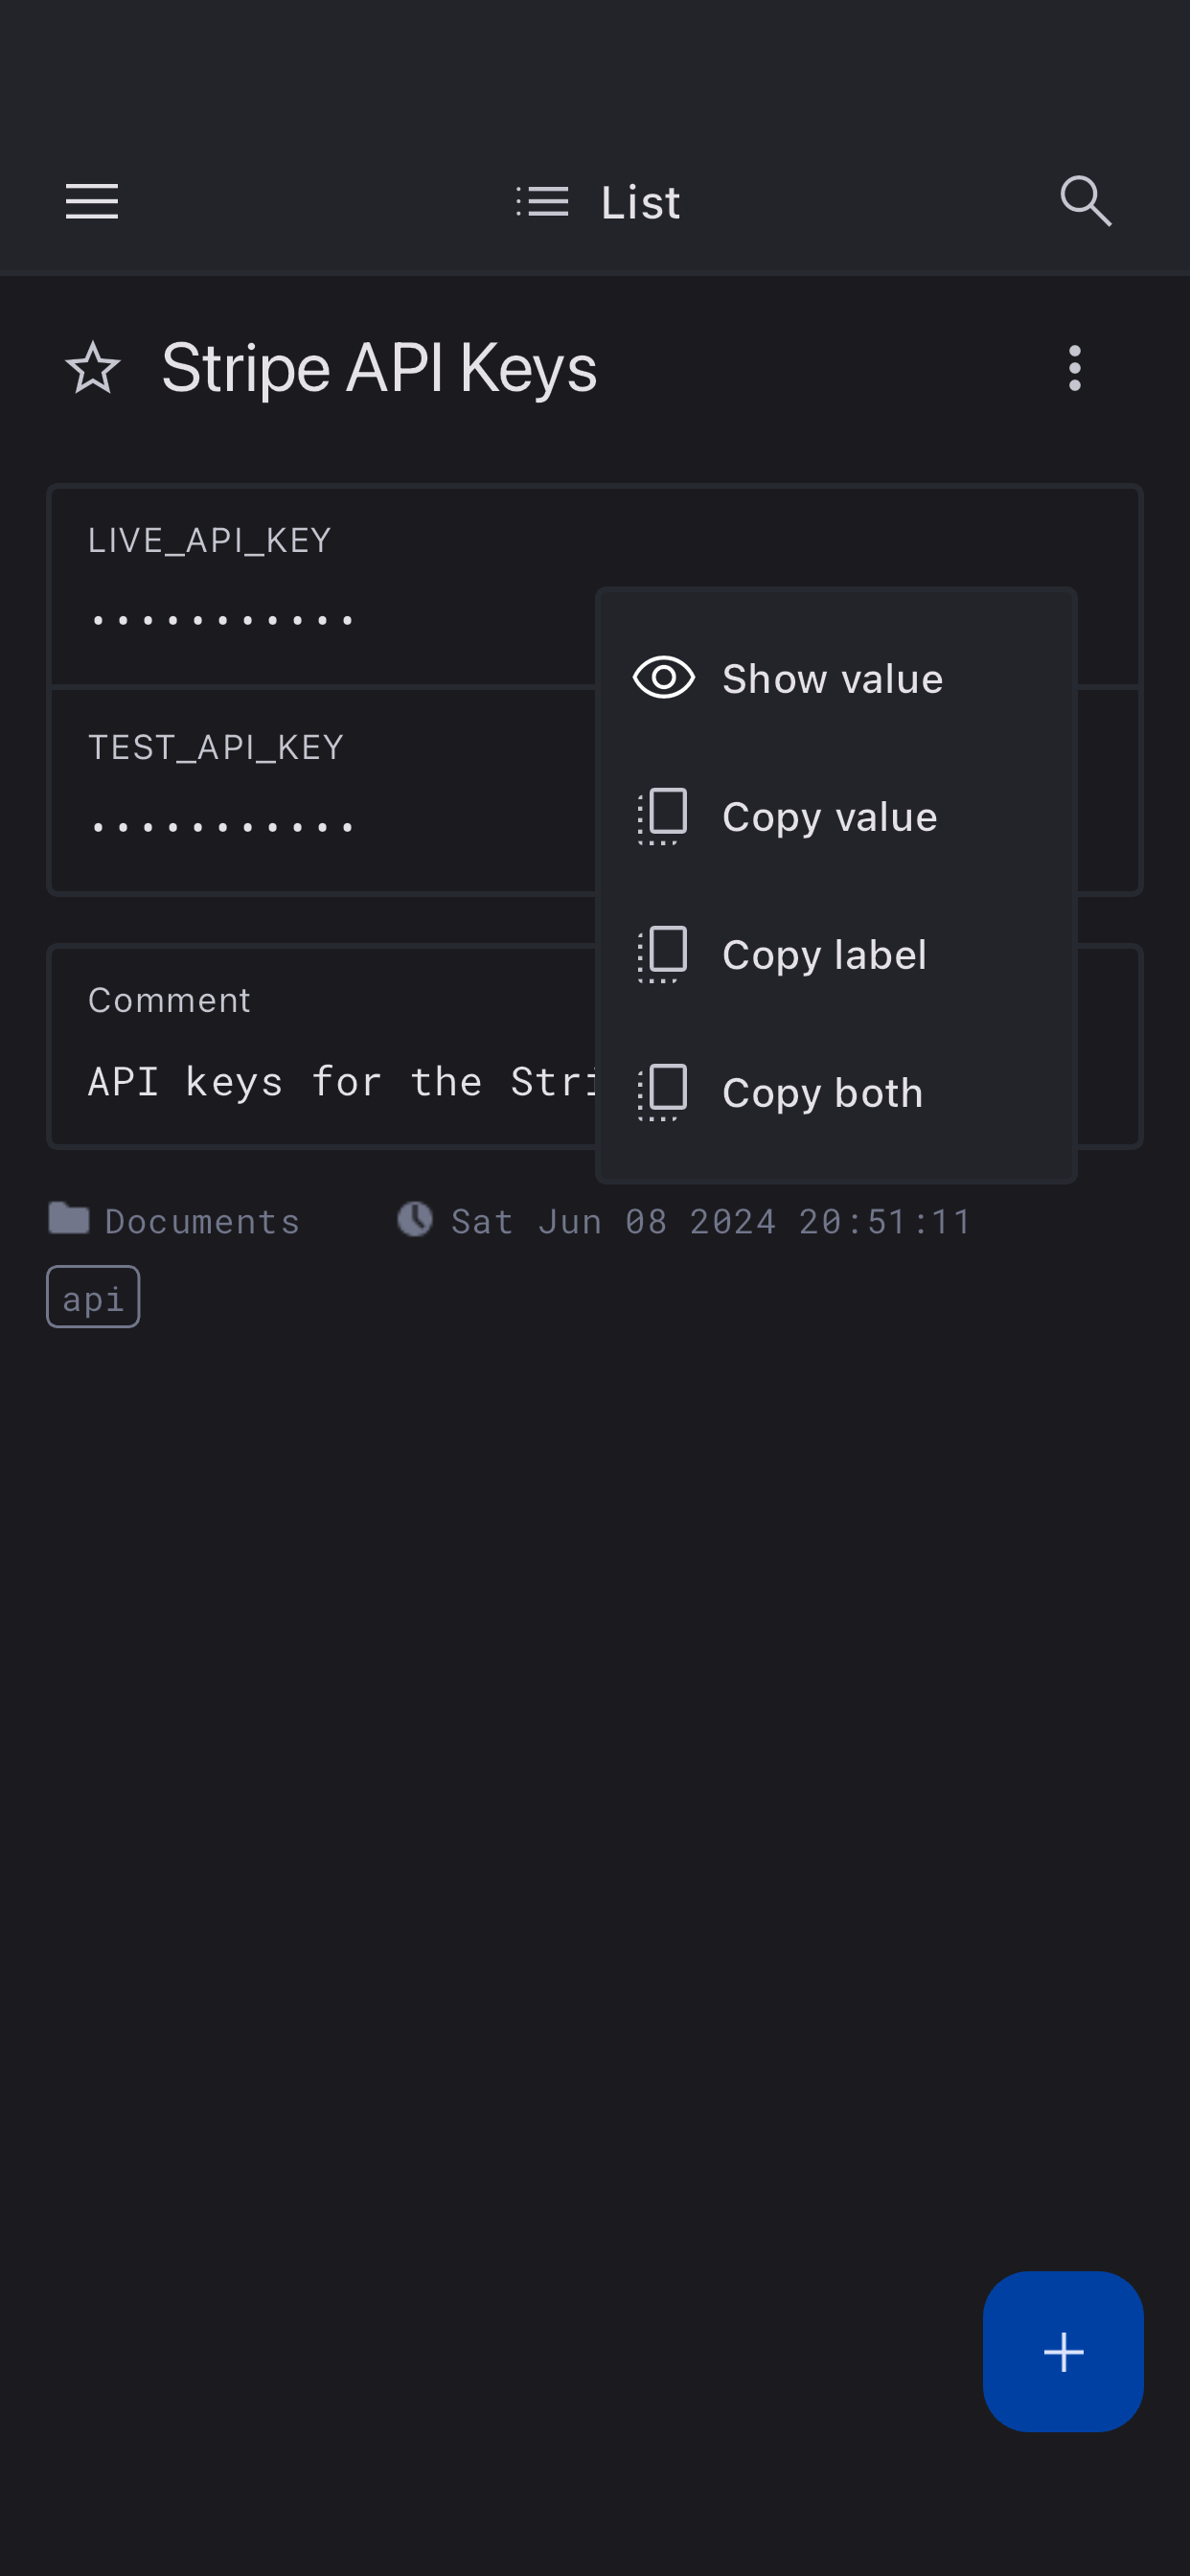Click the search magnifier icon
Screen dimensions: 1190x2576
point(1085,202)
